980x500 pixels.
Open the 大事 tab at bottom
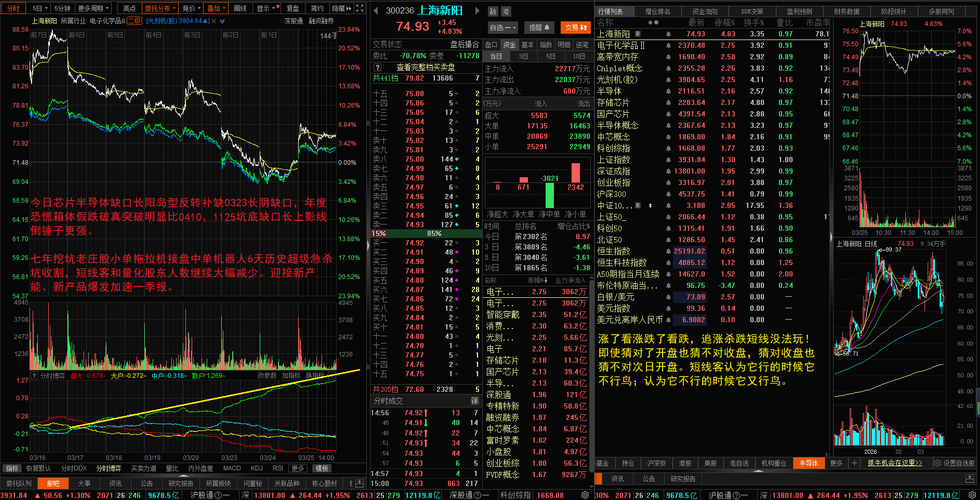click(84, 483)
